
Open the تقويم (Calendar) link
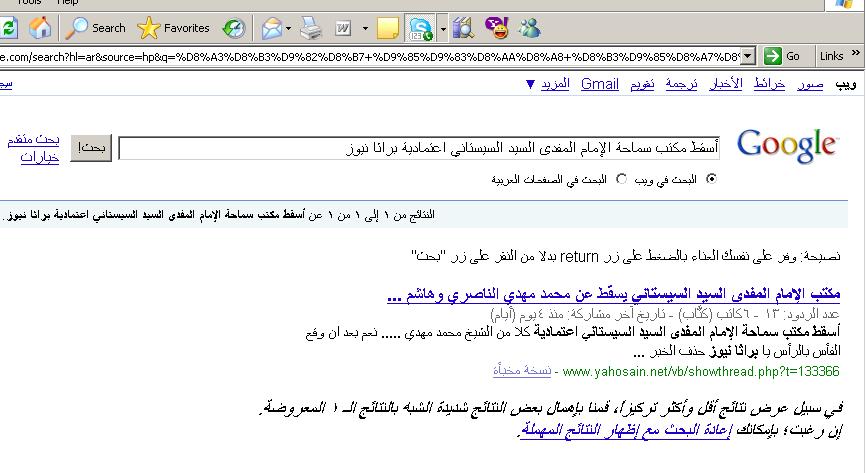pos(642,84)
